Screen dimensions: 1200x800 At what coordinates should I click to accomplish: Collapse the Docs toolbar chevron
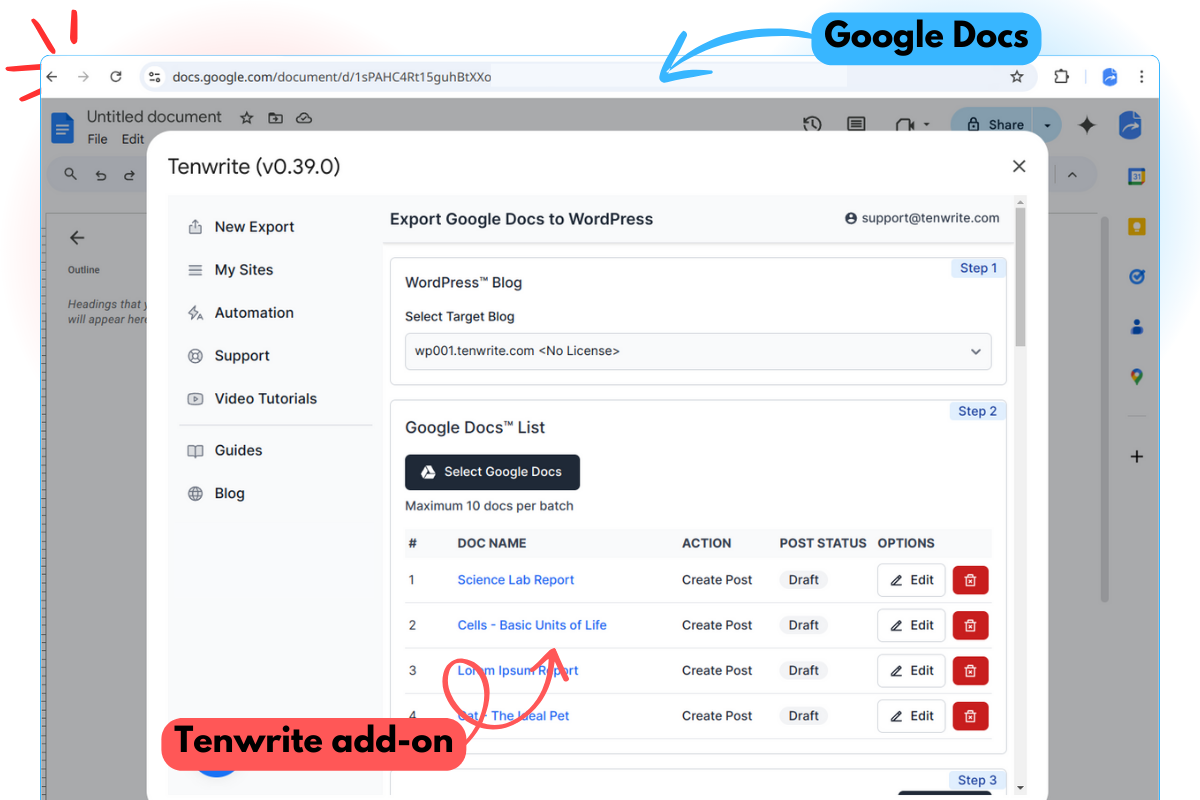tap(1072, 175)
